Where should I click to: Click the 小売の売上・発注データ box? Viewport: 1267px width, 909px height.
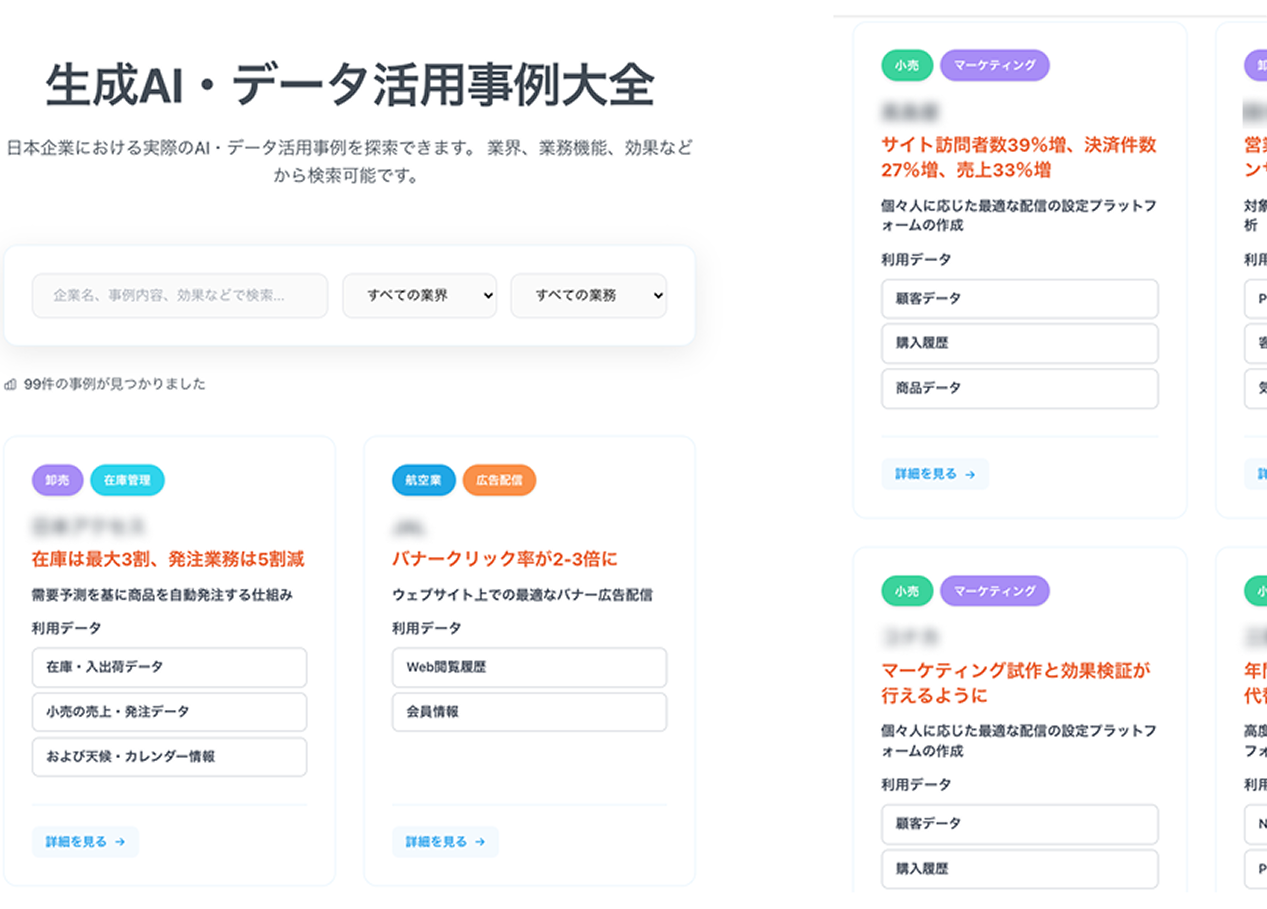169,712
